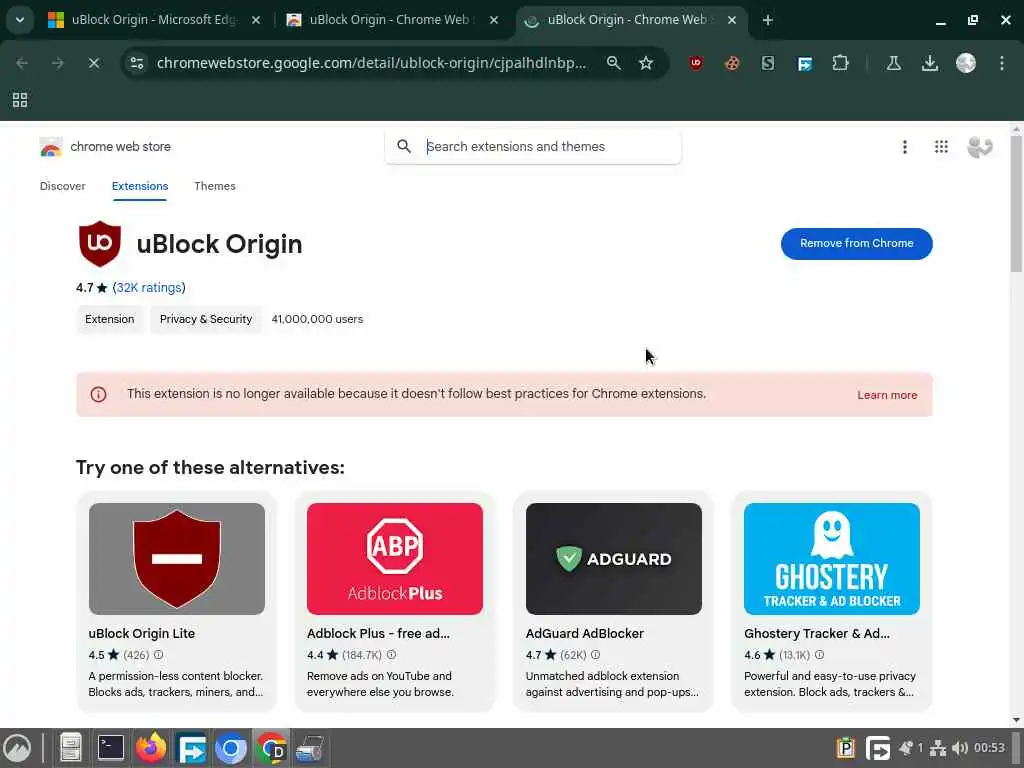Open the AdGuard AdBlocker thumbnail
Screen dimensions: 1024x768
click(x=614, y=558)
